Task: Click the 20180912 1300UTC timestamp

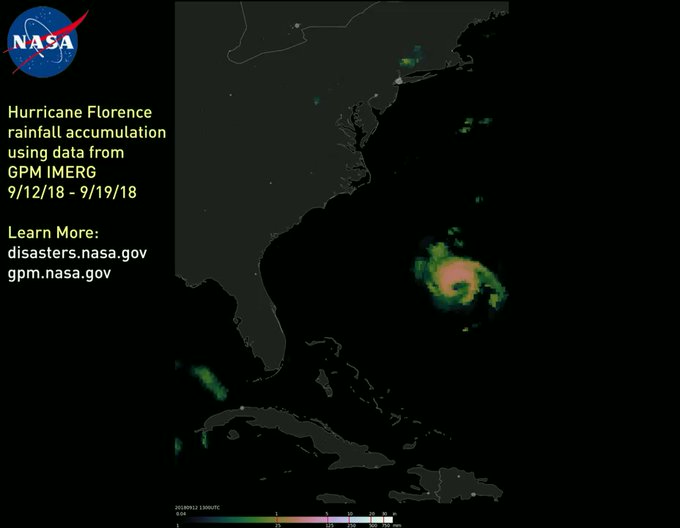Action: point(198,508)
